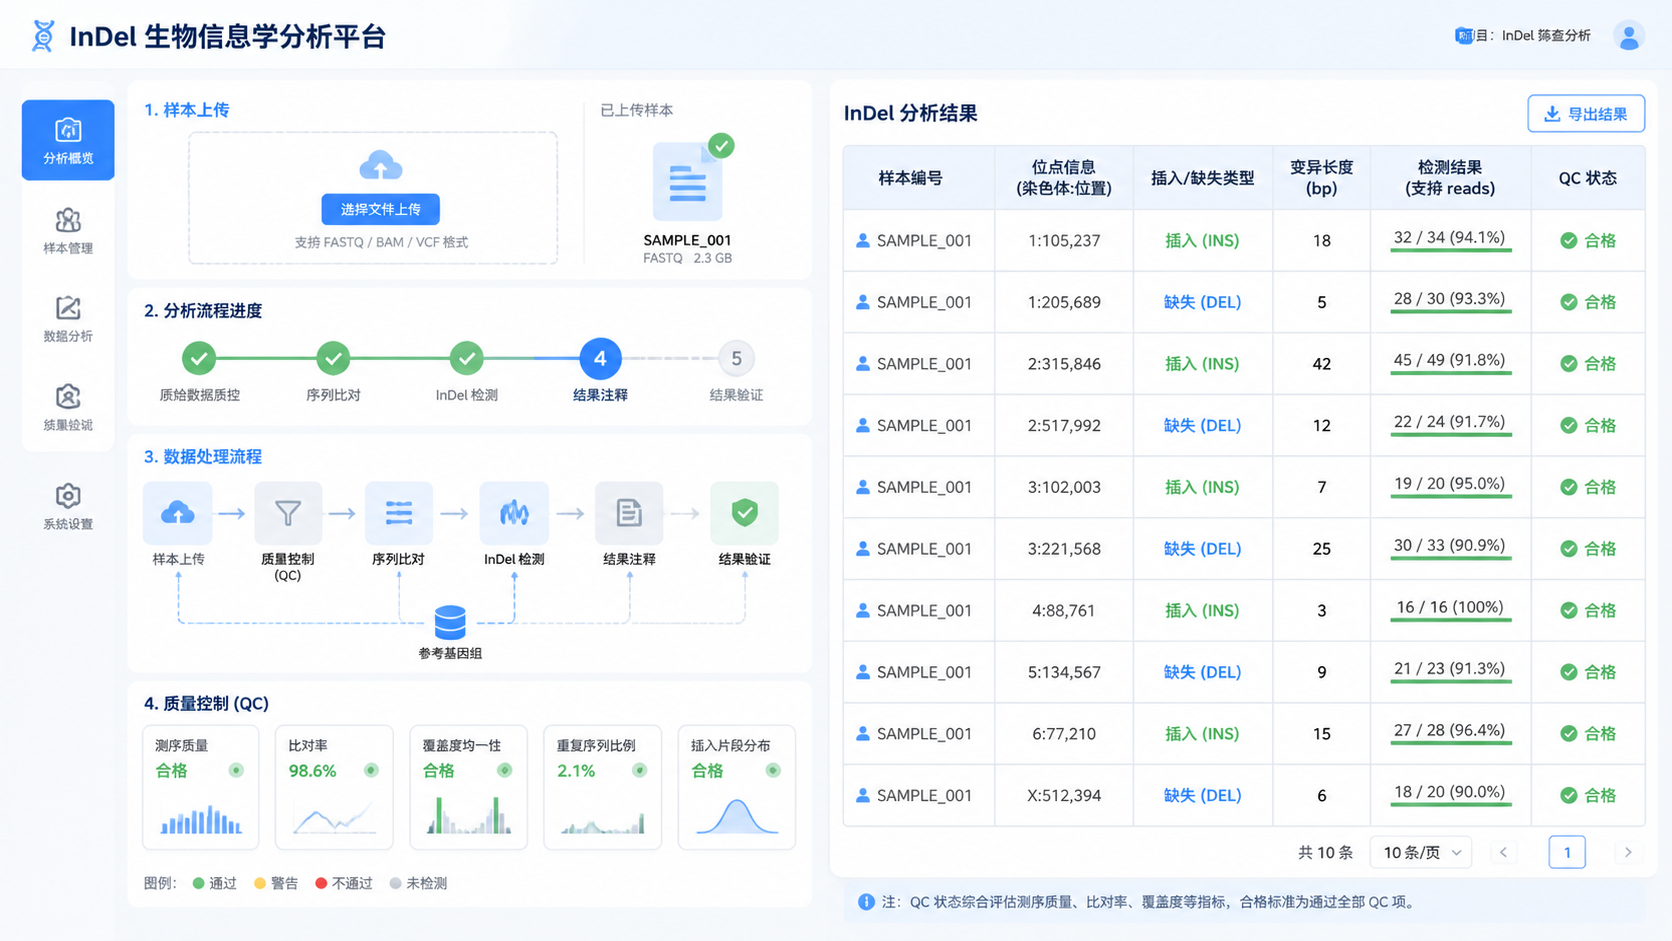The height and width of the screenshot is (941, 1672).
Task: Click the 样本上传 pipeline cloud icon
Action: pos(178,513)
